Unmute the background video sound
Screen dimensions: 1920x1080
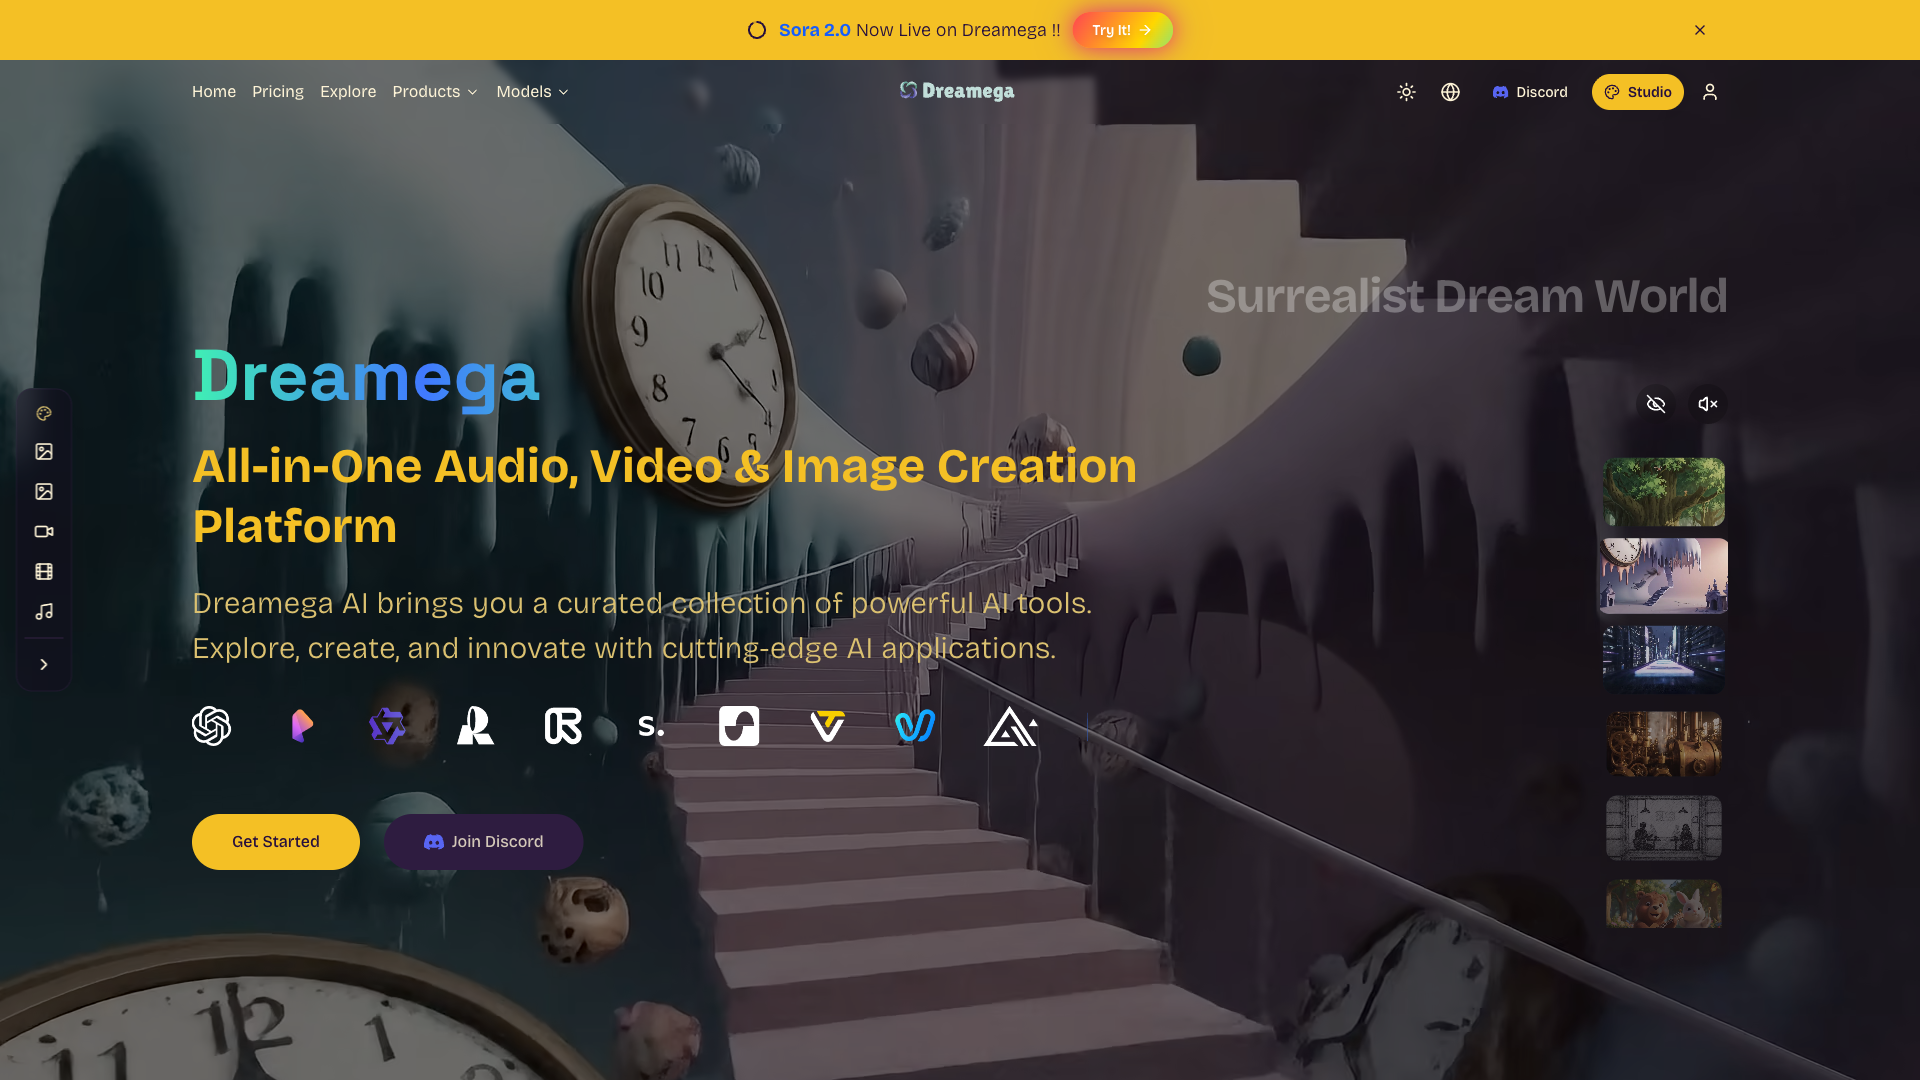point(1708,404)
